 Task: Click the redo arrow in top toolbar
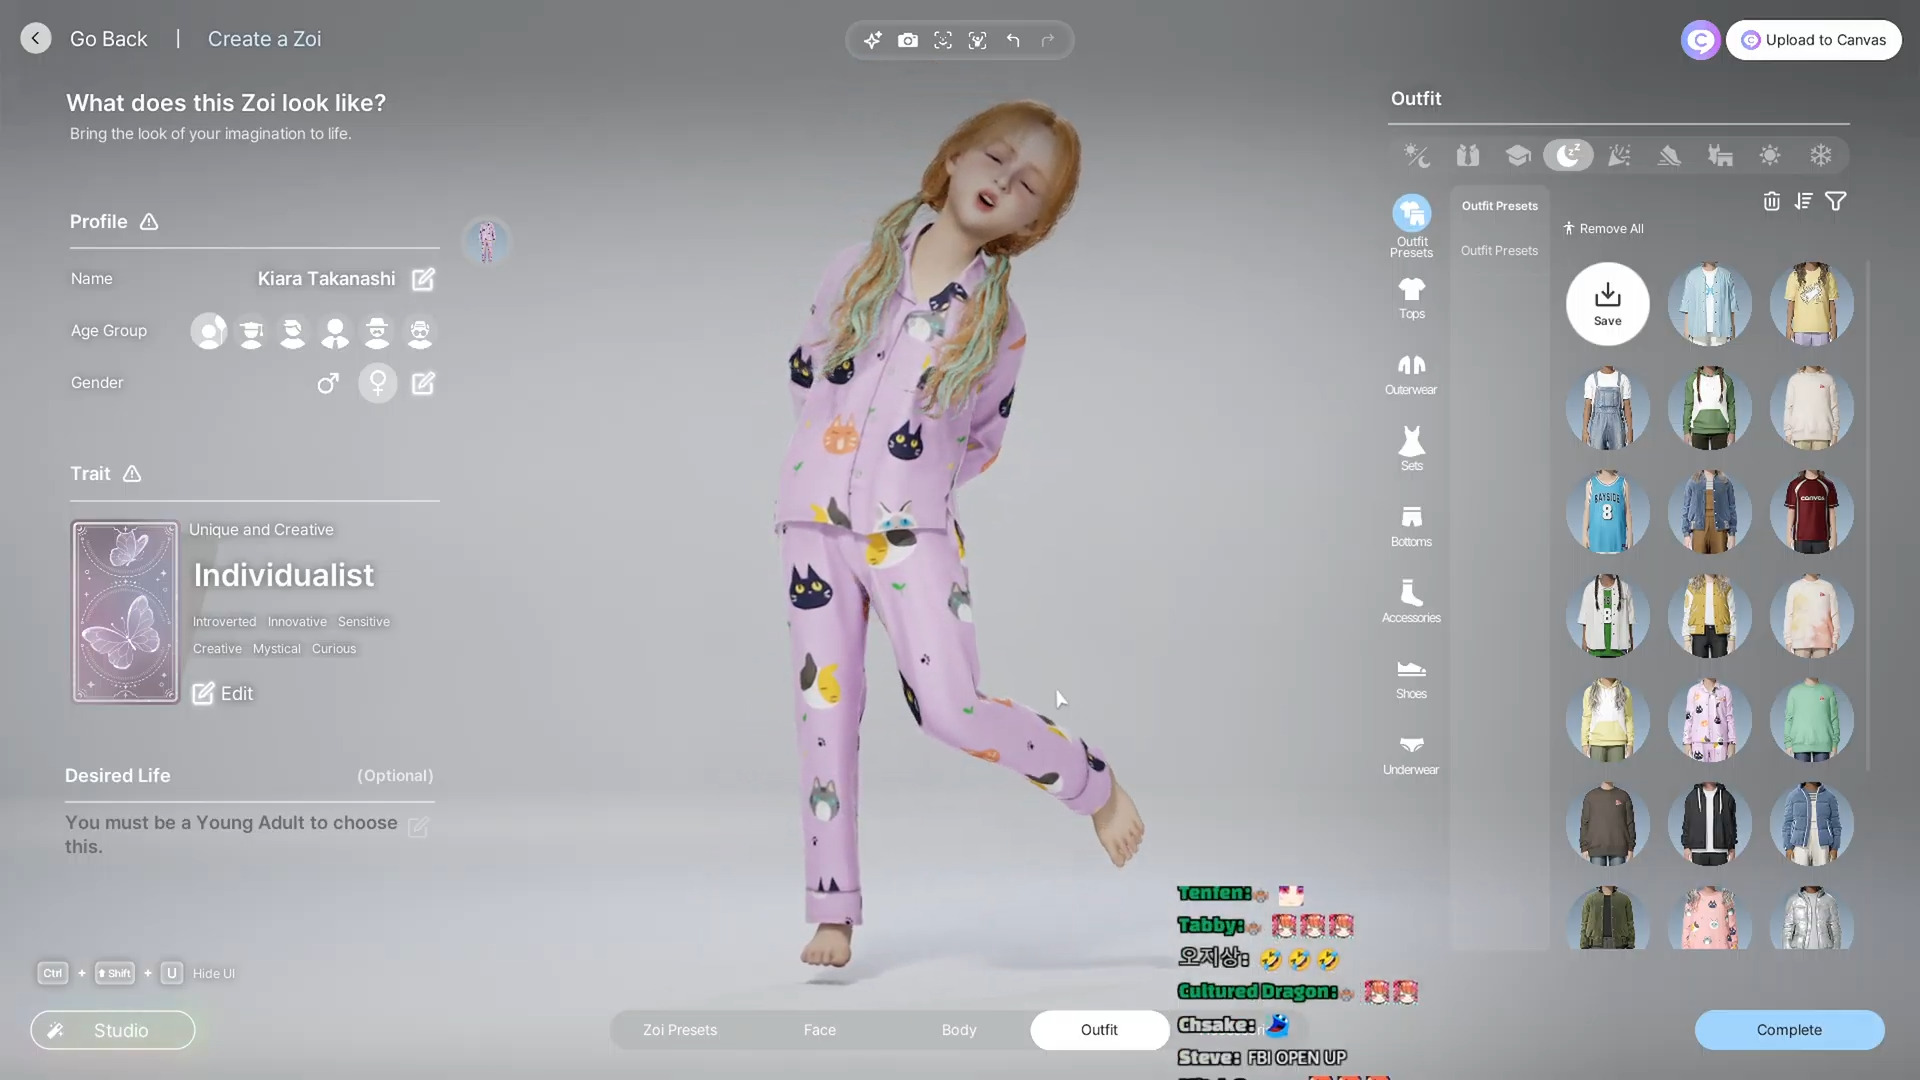click(1048, 40)
